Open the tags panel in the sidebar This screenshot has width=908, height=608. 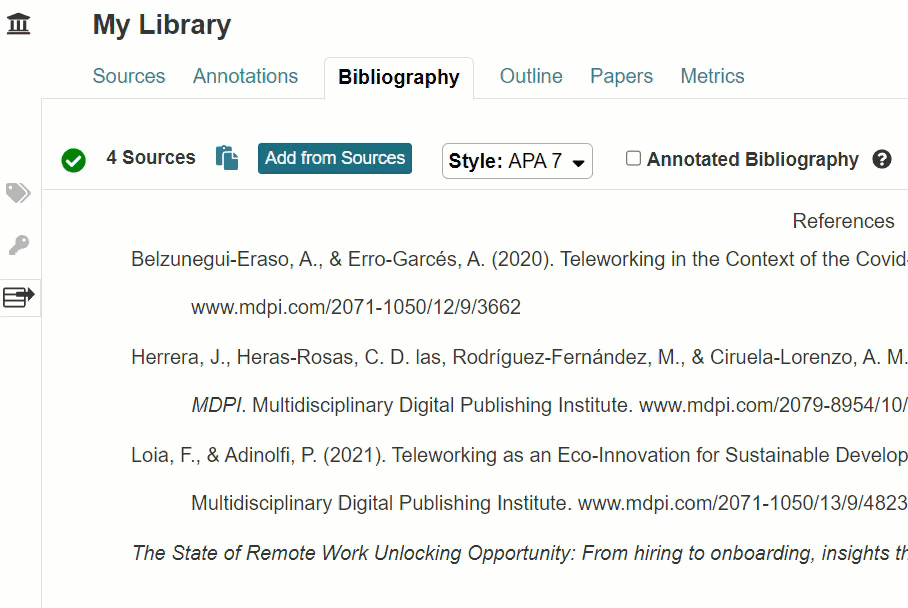[x=18, y=193]
